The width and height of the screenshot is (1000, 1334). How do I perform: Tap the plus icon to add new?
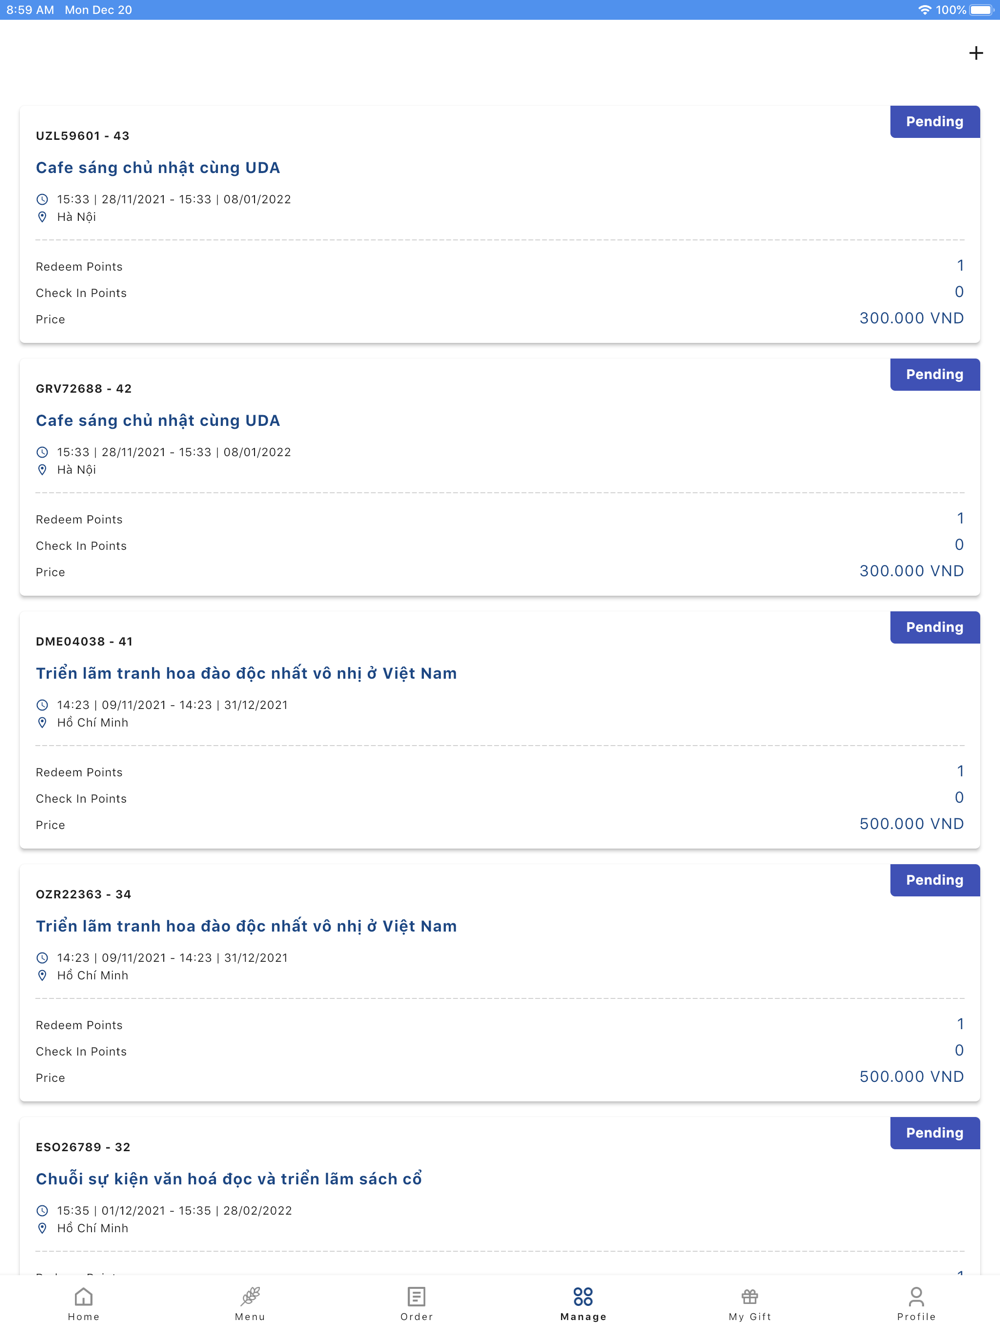click(976, 53)
